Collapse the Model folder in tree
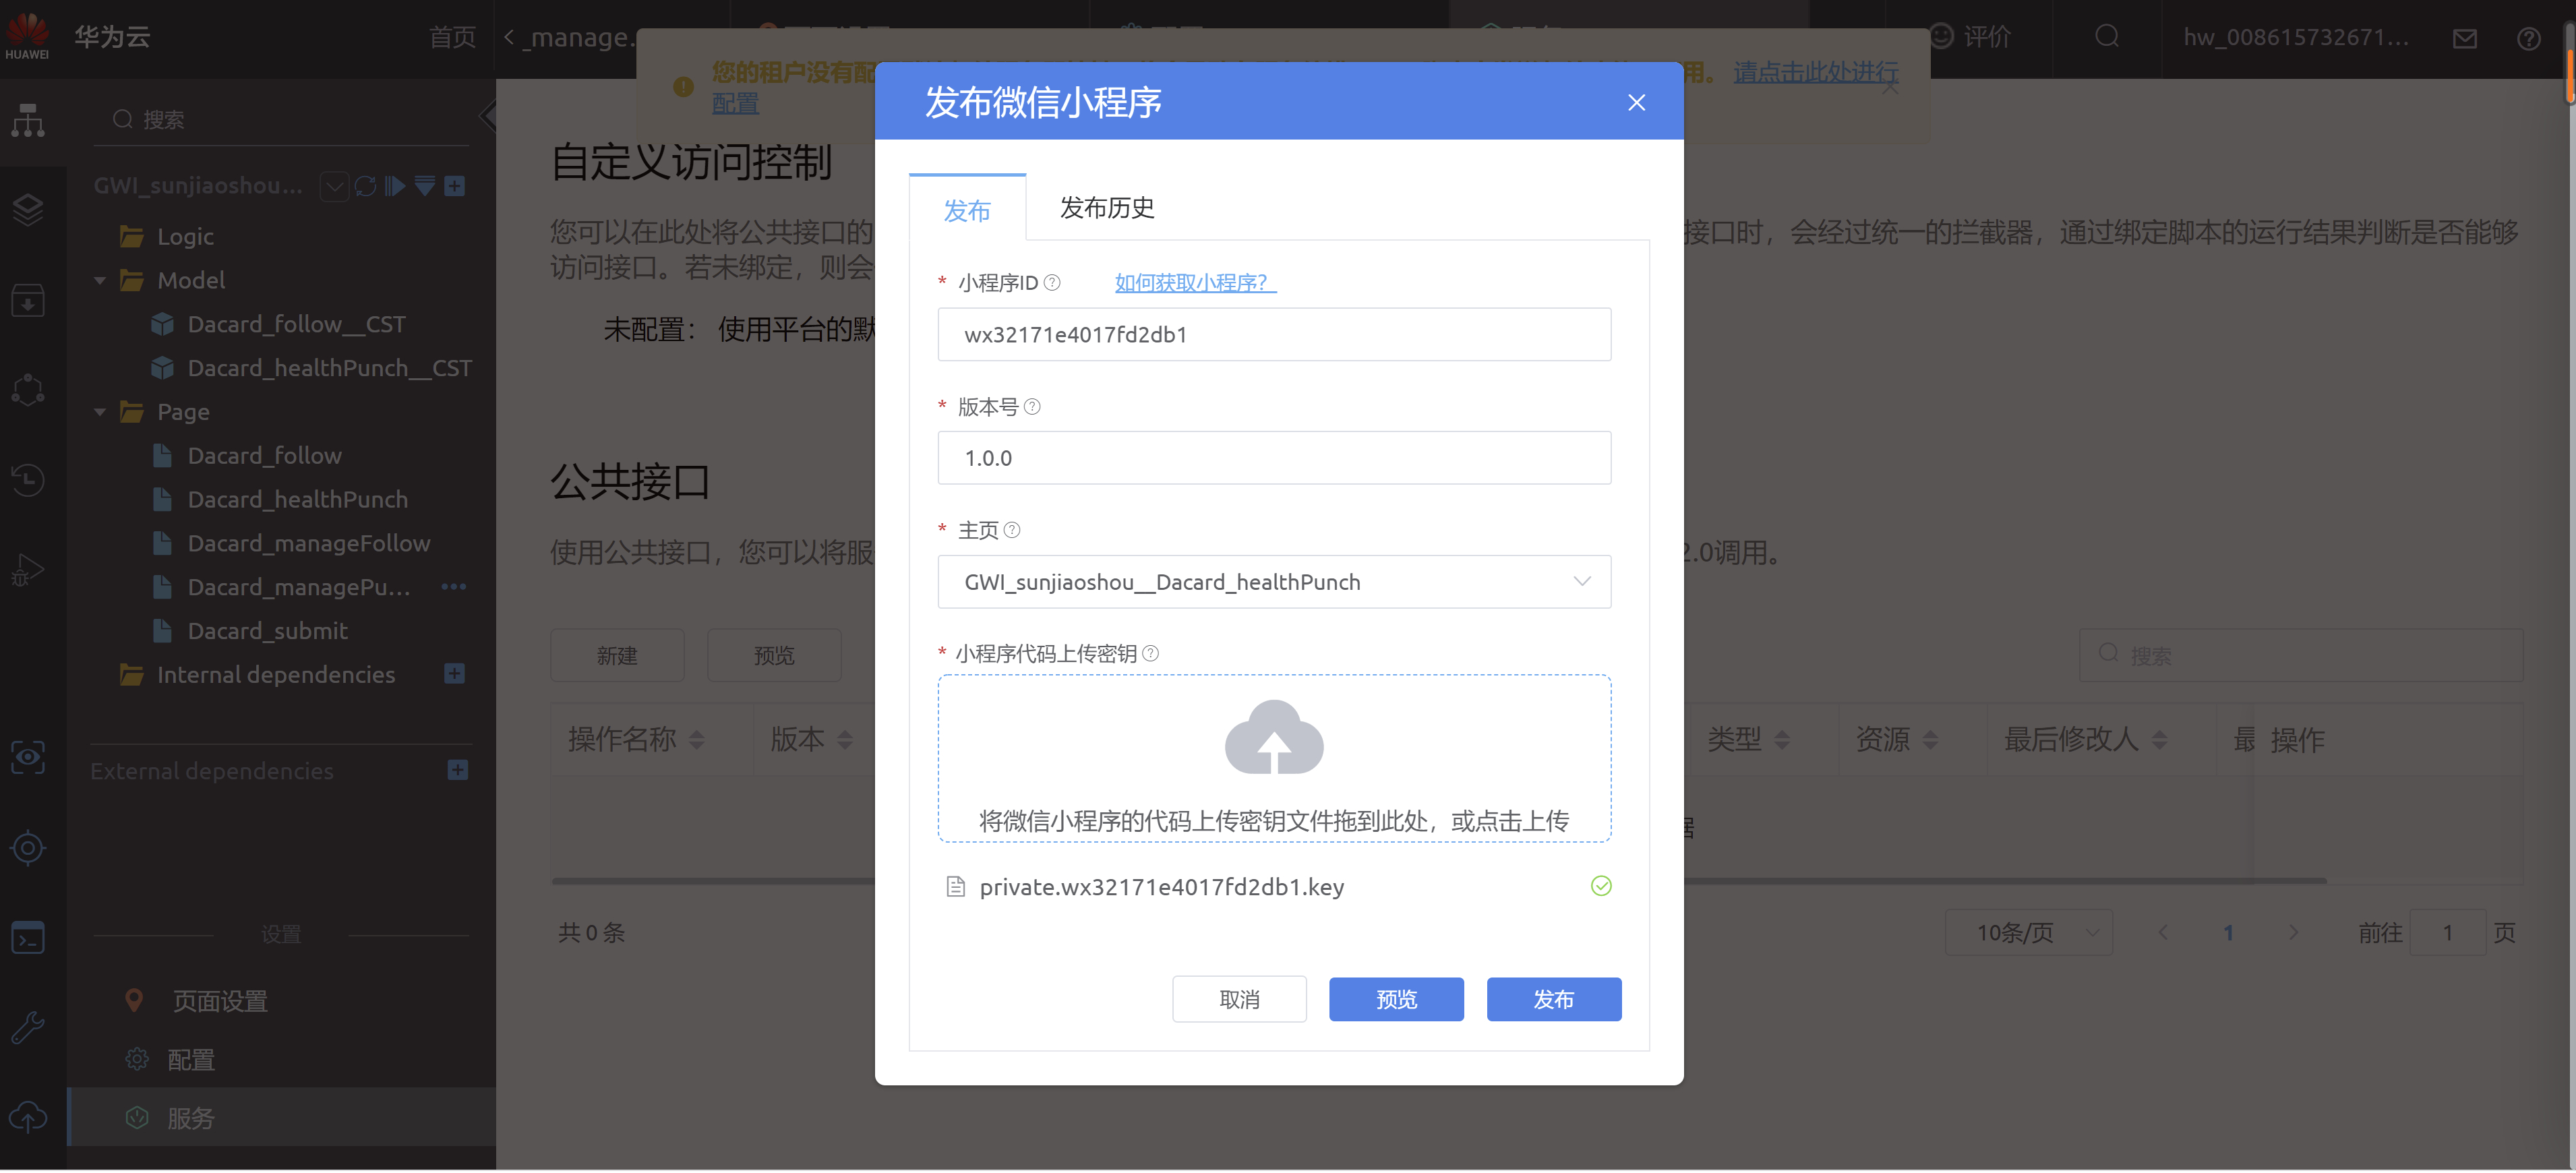This screenshot has height=1173, width=2576. pos(100,281)
